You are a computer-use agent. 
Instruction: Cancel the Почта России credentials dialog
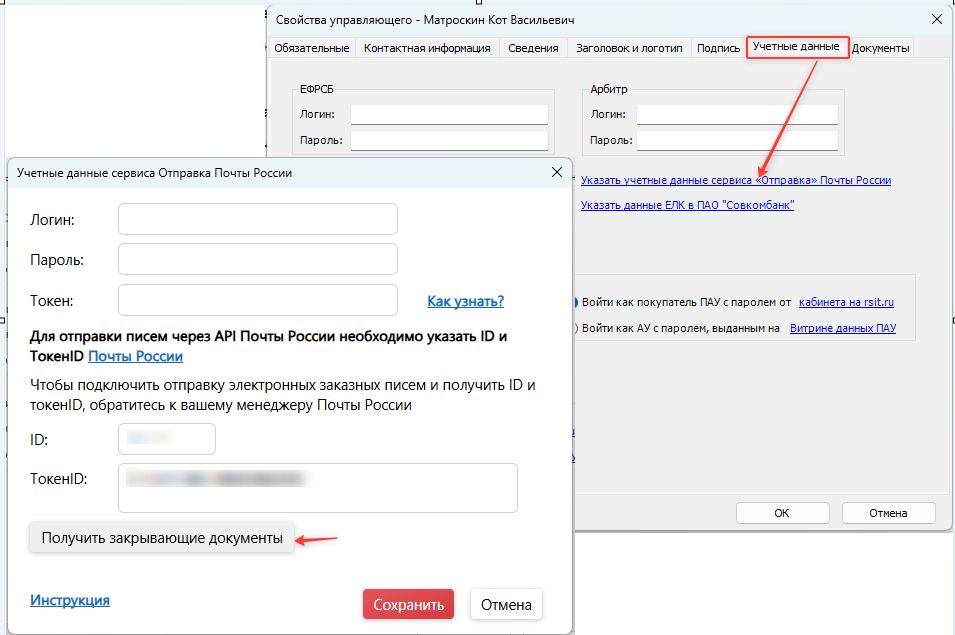click(506, 605)
